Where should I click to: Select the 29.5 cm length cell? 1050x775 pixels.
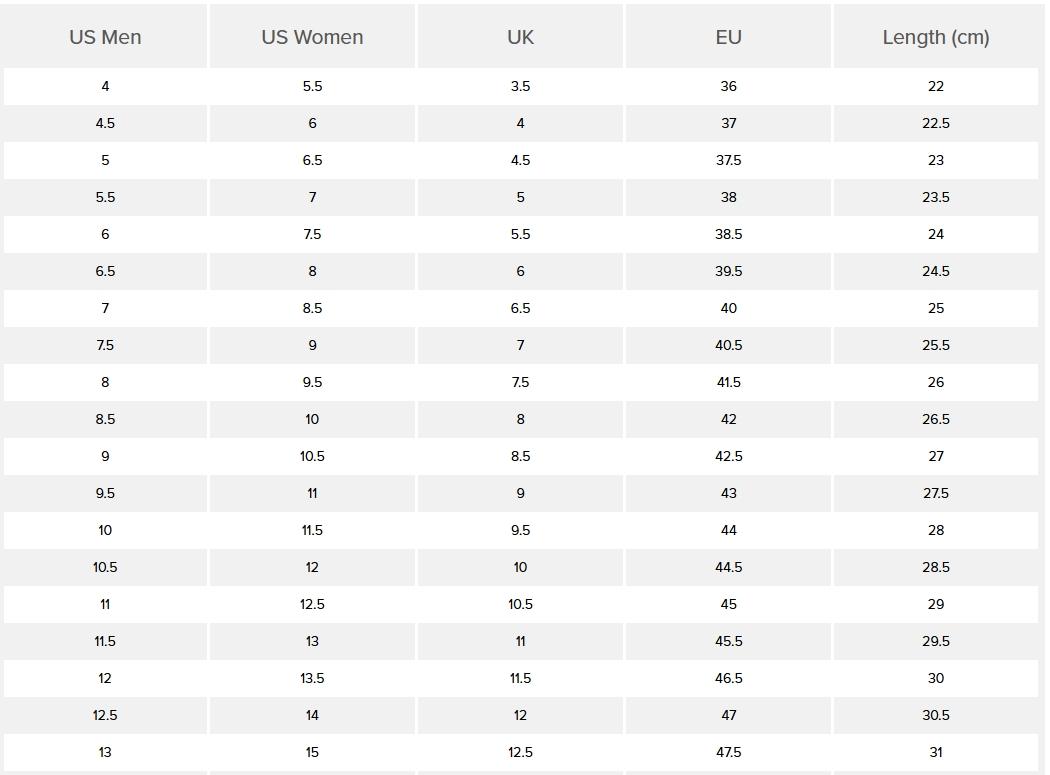point(936,641)
